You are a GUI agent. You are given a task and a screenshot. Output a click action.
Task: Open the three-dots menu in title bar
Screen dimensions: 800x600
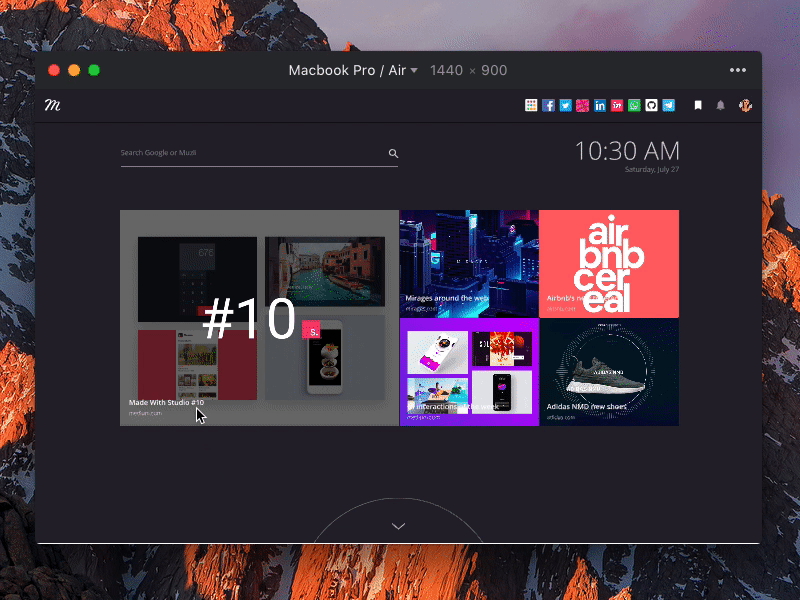coord(738,70)
